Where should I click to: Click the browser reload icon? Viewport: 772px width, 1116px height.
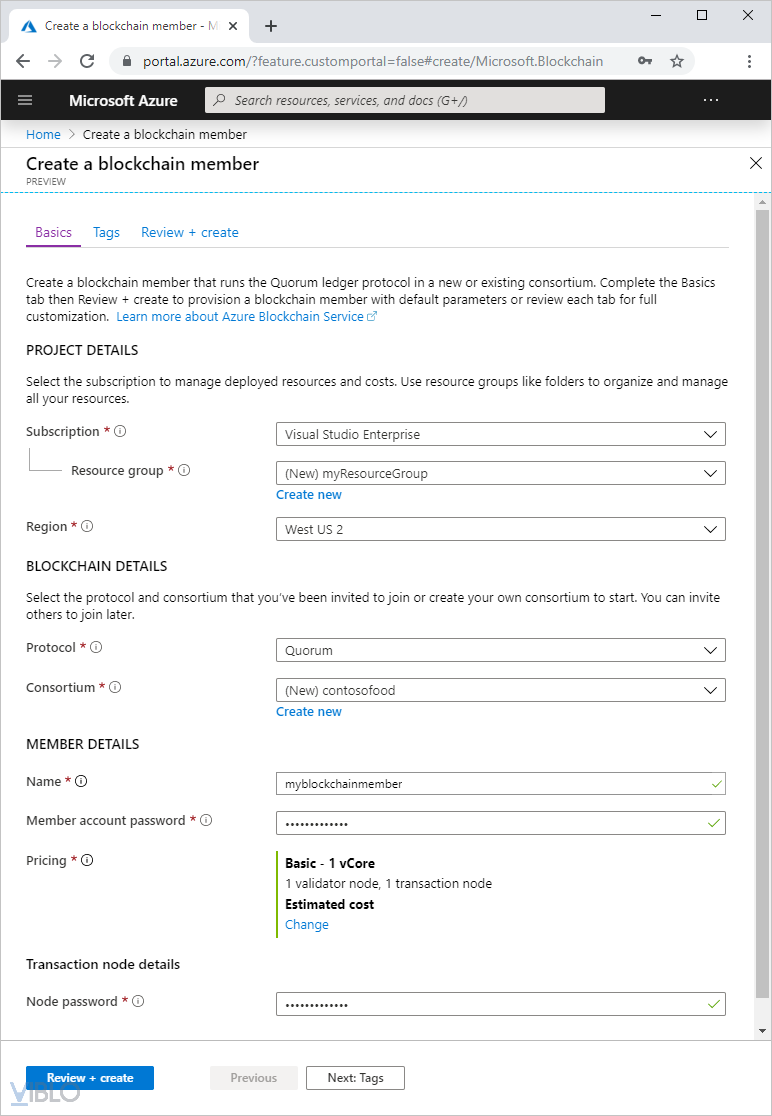pos(87,61)
